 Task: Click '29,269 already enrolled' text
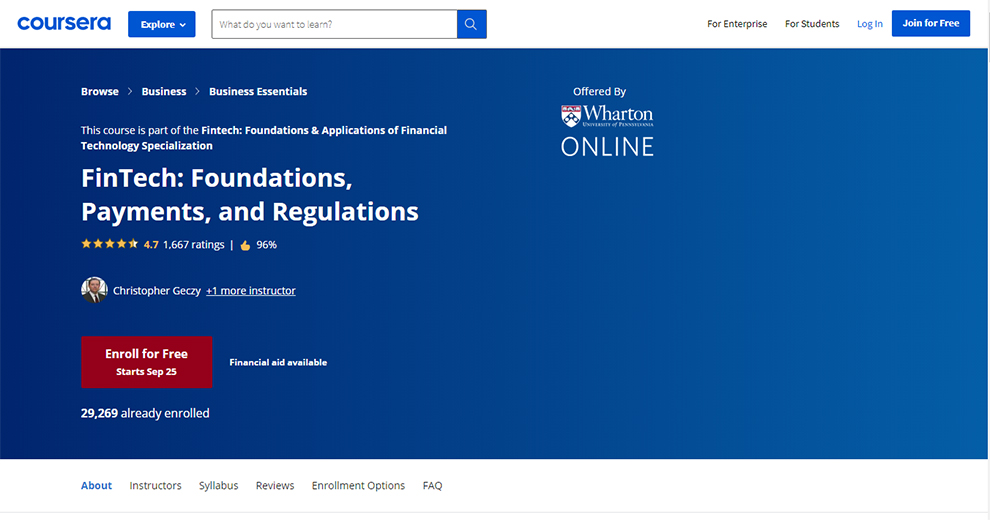pos(145,413)
